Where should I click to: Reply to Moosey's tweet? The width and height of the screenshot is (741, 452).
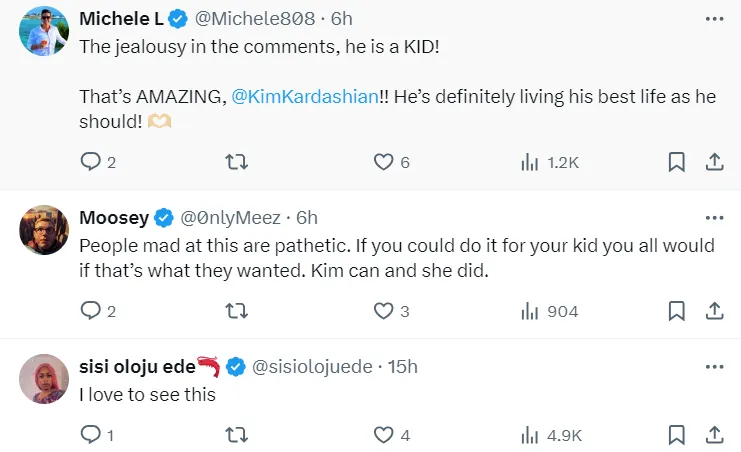pyautogui.click(x=91, y=311)
